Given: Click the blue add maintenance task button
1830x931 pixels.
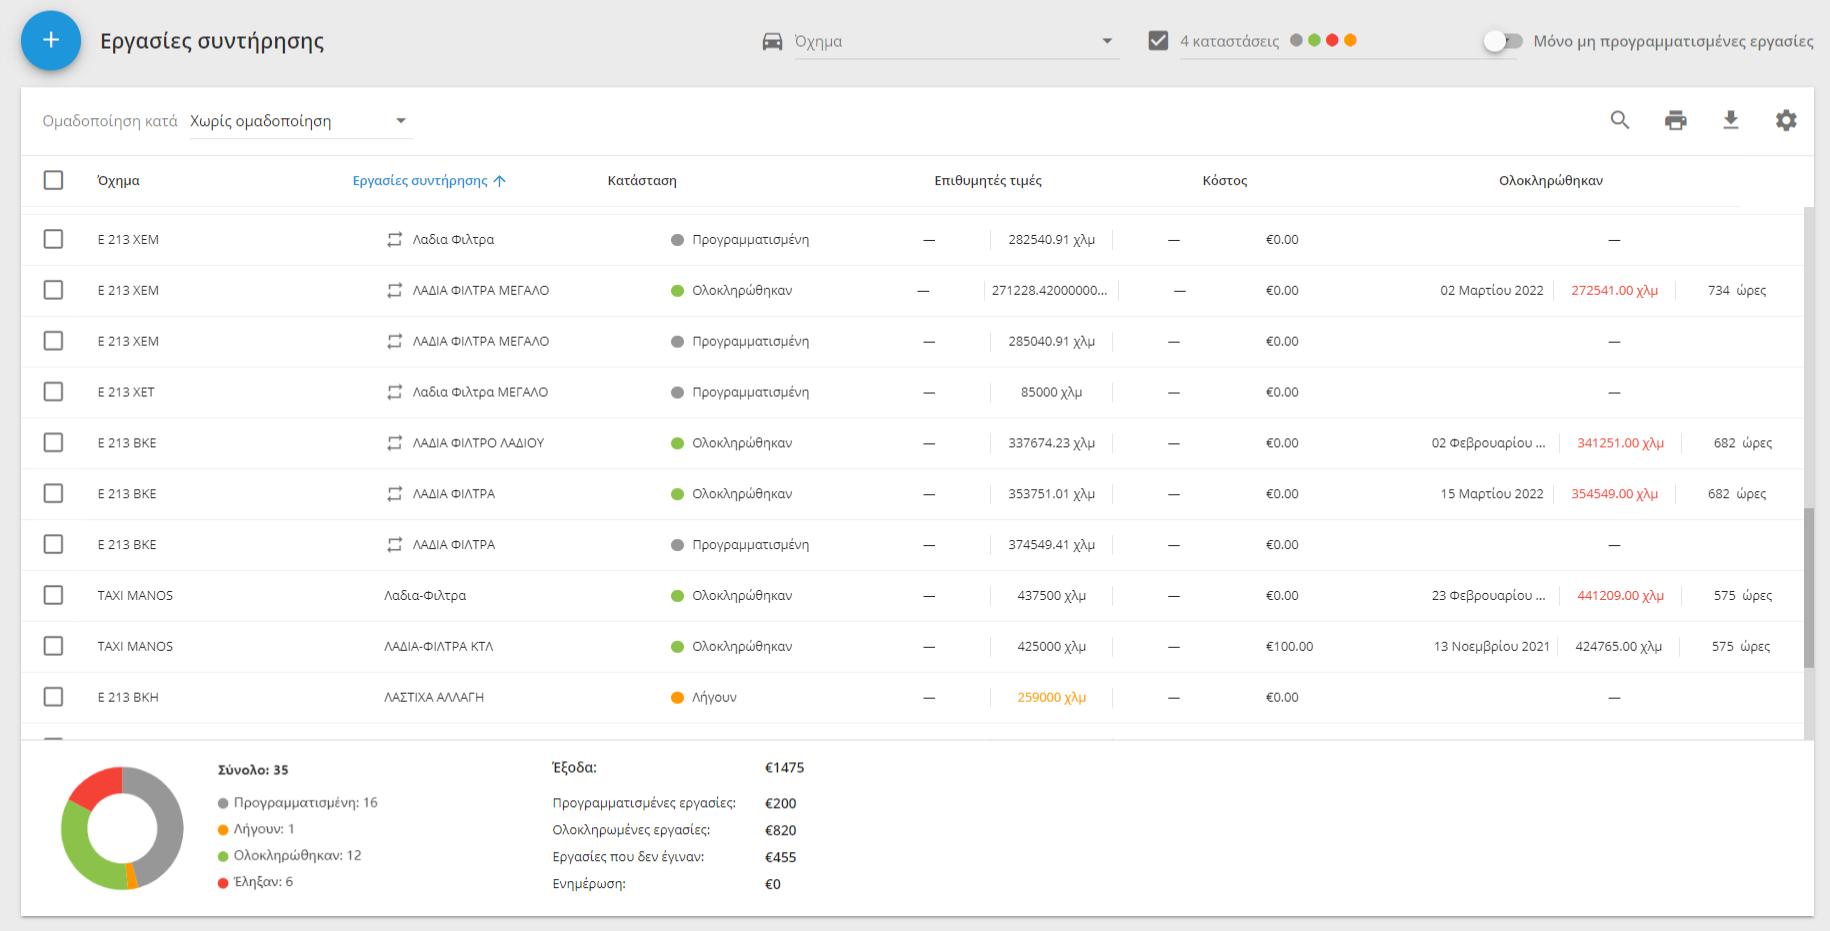Looking at the screenshot, I should pos(51,41).
